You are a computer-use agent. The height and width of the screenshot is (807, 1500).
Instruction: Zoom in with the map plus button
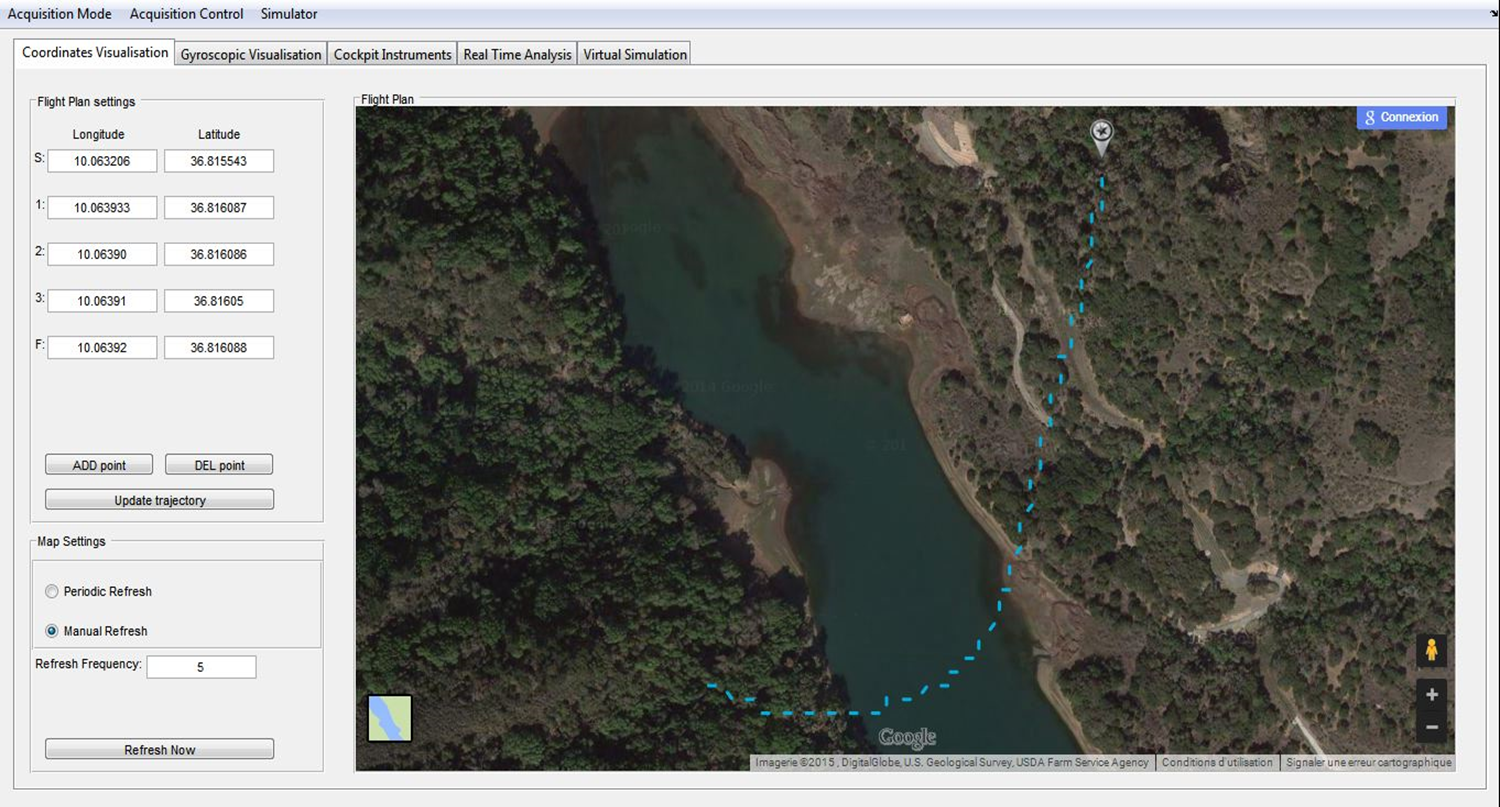point(1431,694)
